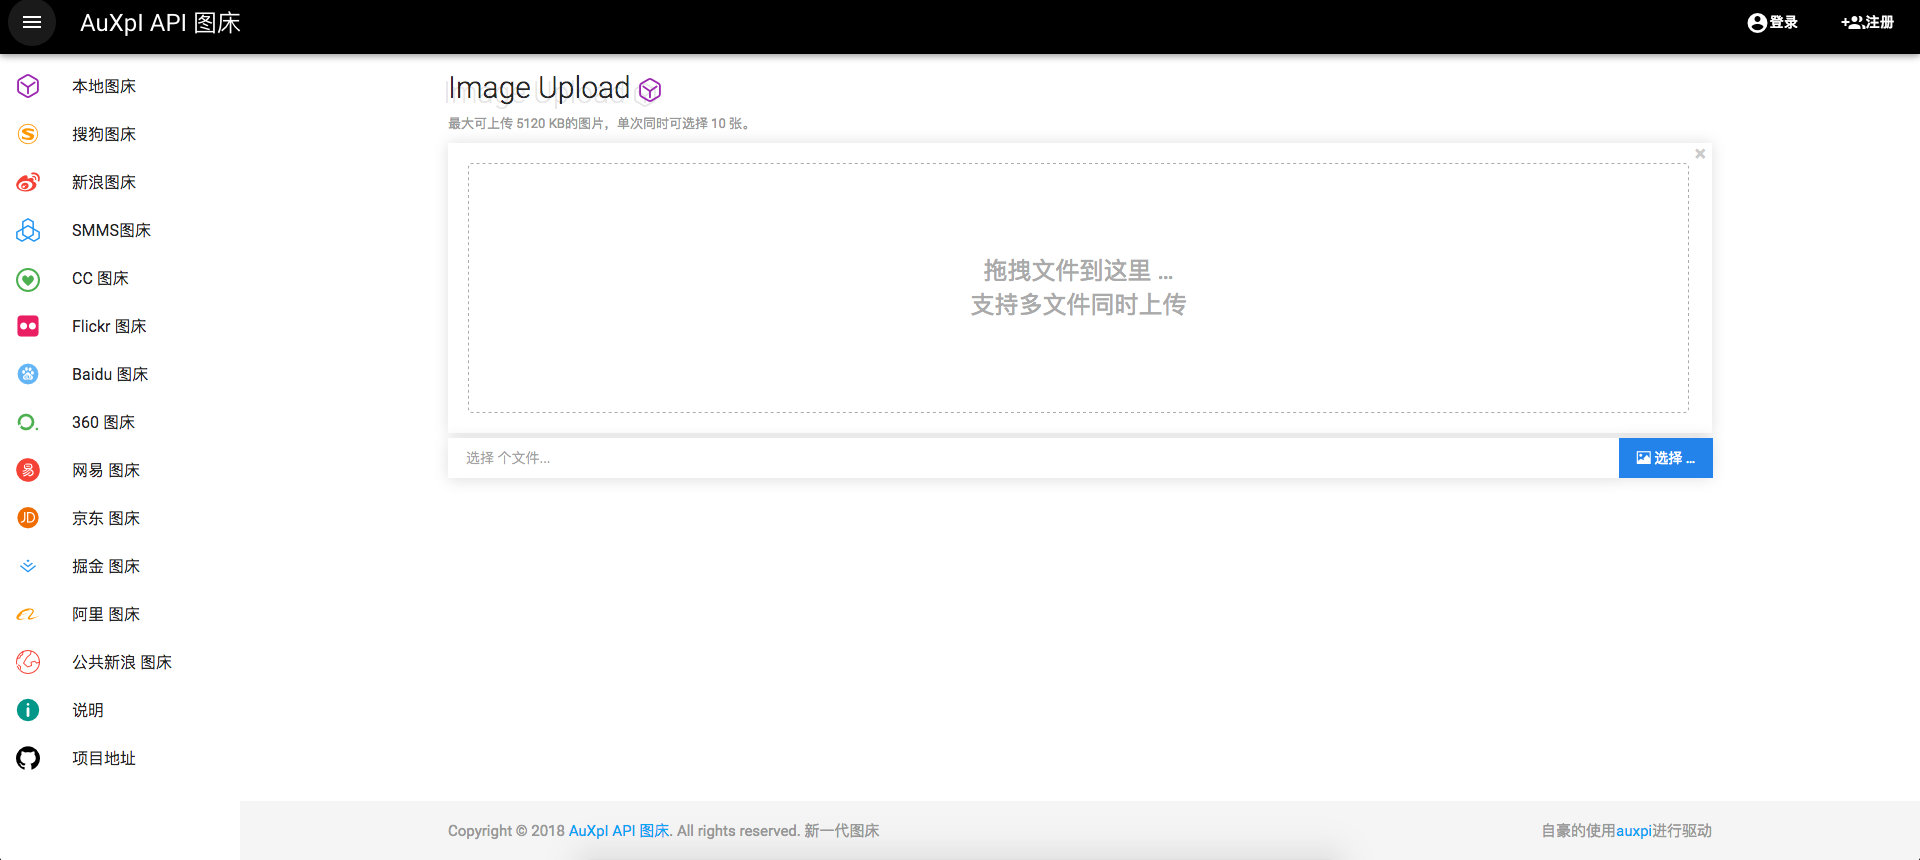Viewport: 1920px width, 860px height.
Task: Click the green info icon for 说明
Action: tap(28, 710)
